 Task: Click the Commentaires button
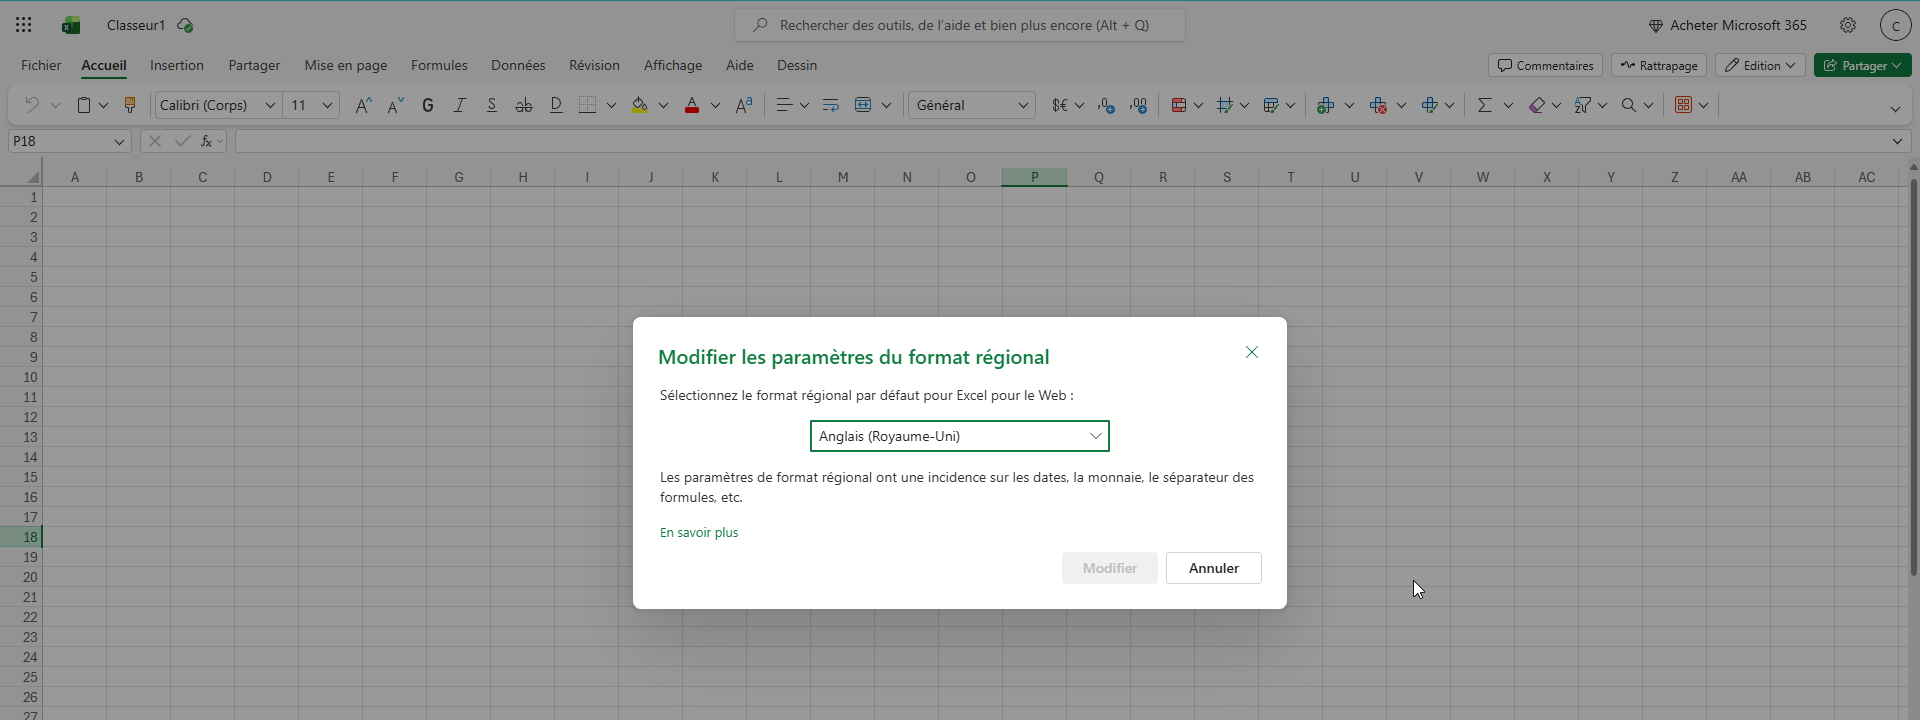(1546, 65)
